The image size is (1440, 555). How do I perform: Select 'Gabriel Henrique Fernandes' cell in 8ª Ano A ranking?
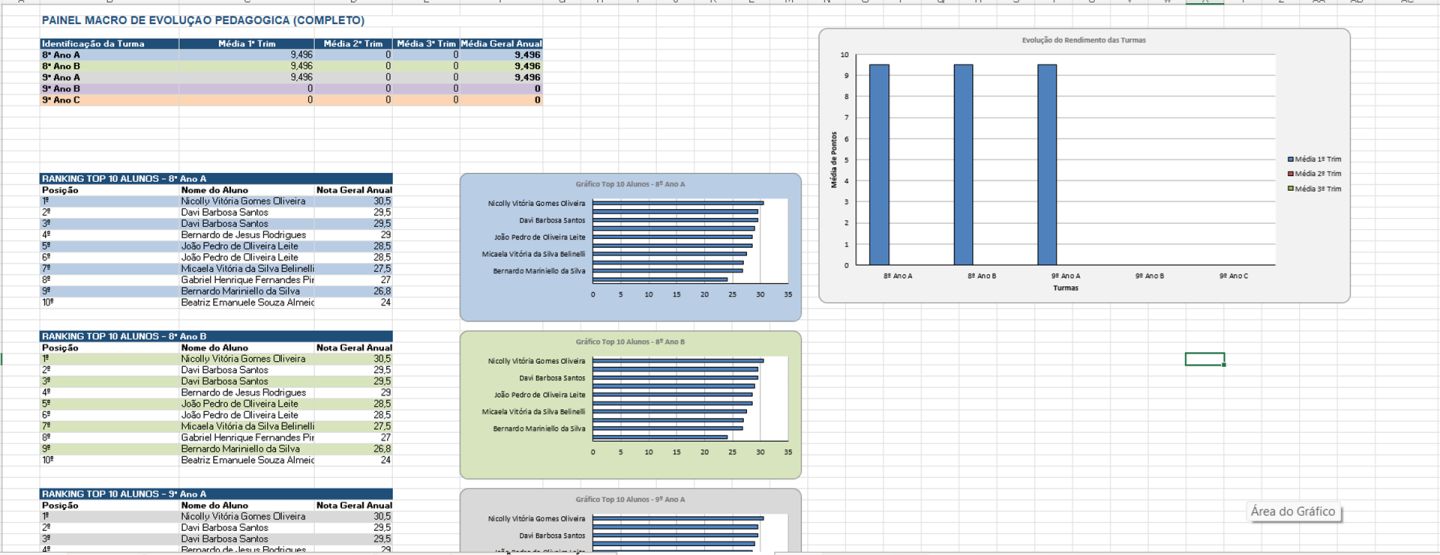click(247, 280)
